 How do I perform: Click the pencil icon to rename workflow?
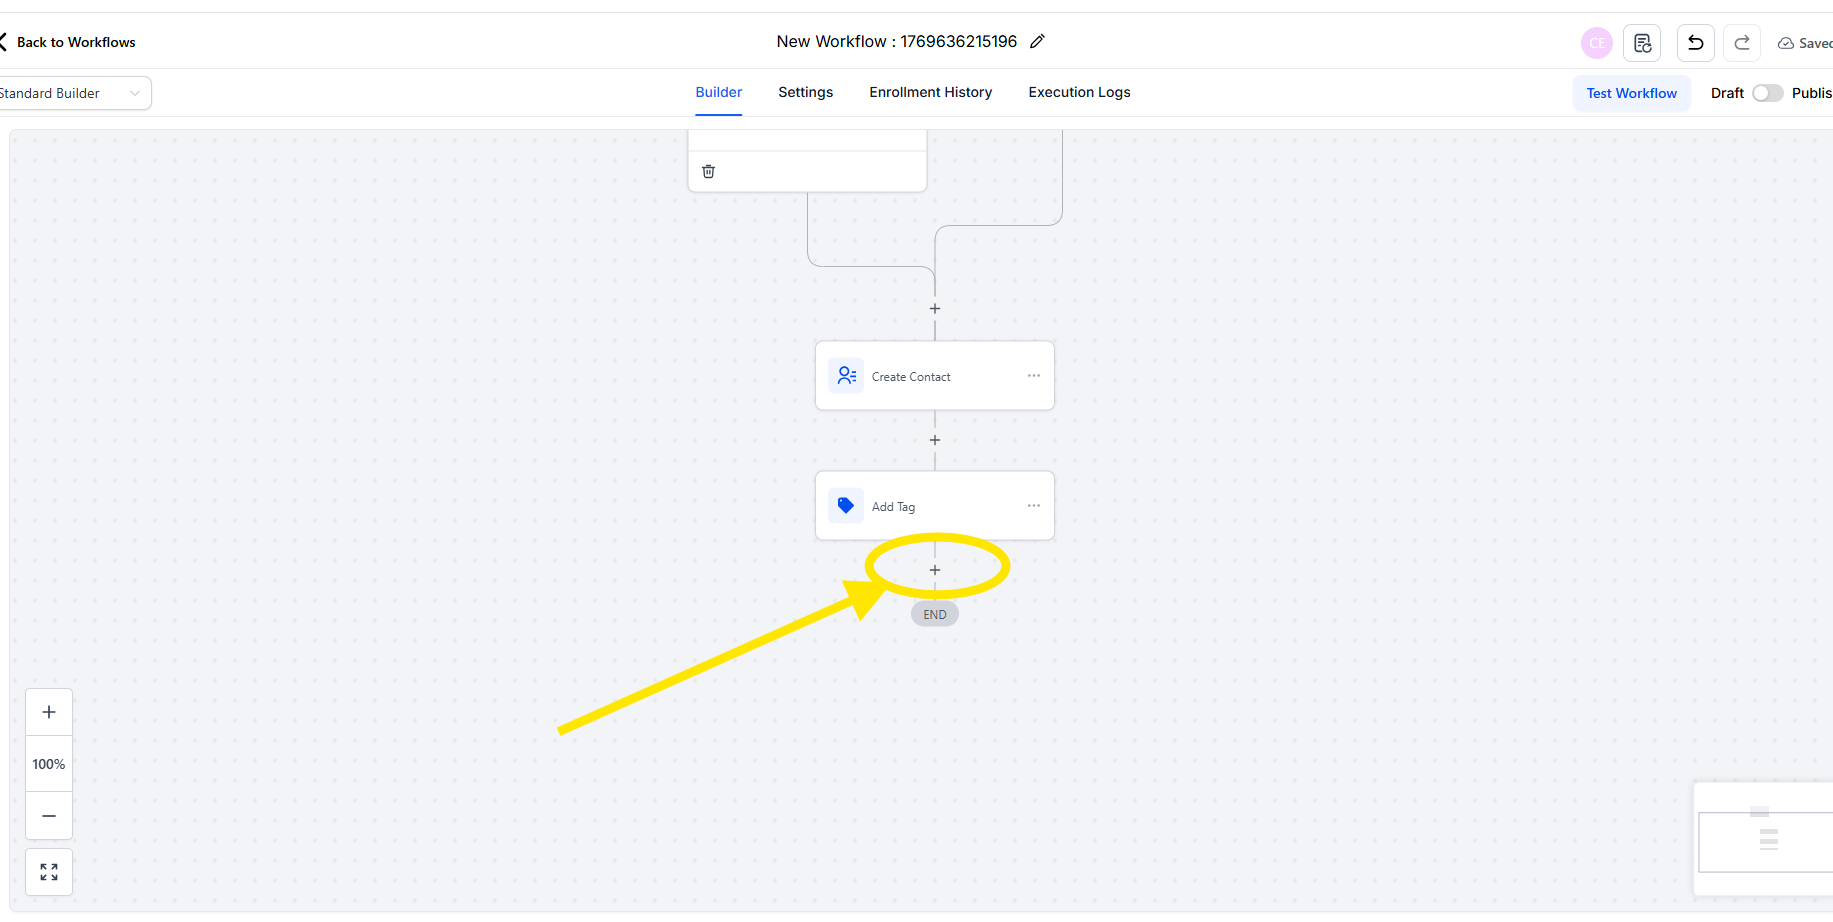pos(1037,41)
